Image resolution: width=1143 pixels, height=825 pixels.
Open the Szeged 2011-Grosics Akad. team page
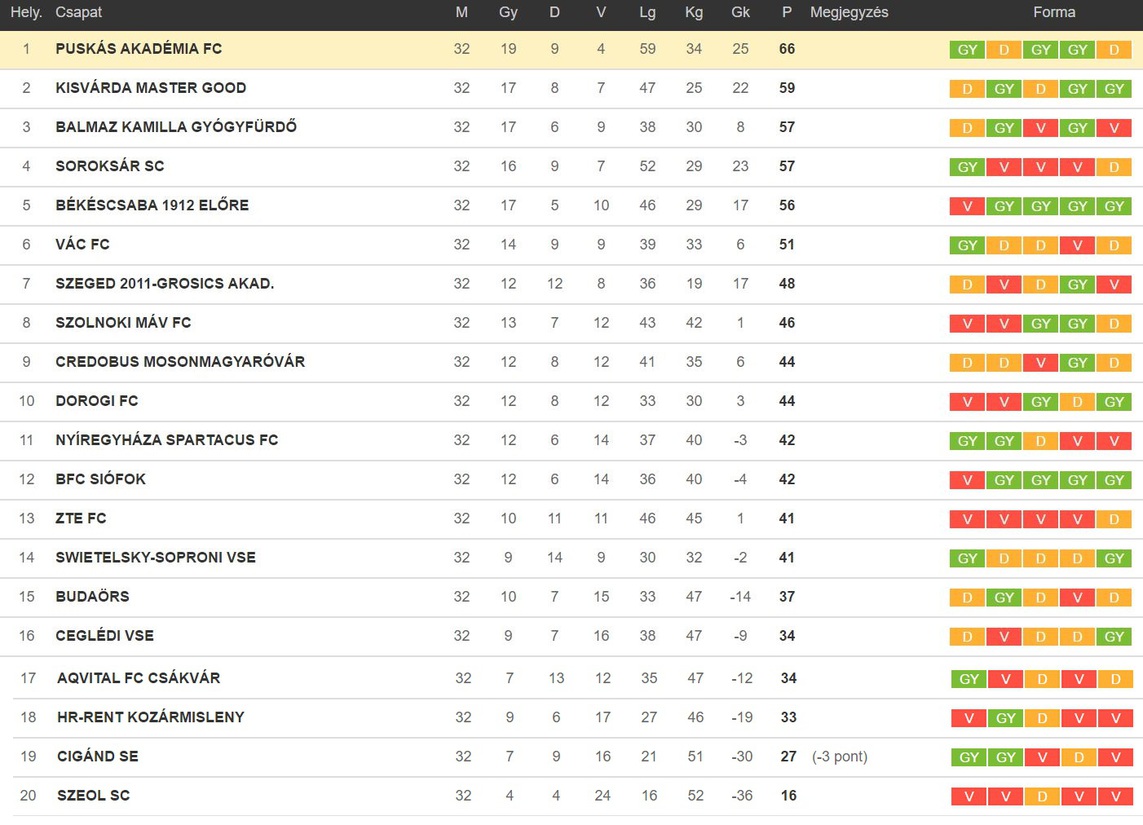[x=165, y=284]
